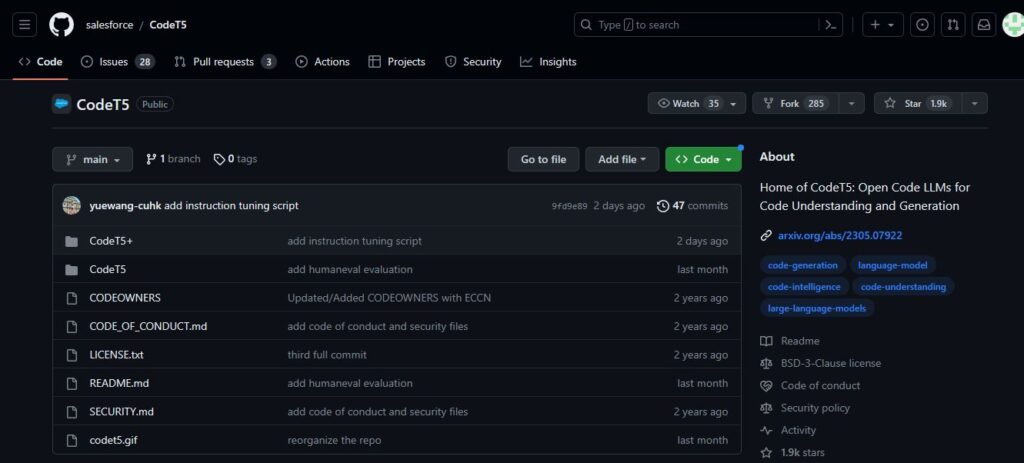Open the Issues icon in the header
The height and width of the screenshot is (463, 1024).
click(x=922, y=25)
